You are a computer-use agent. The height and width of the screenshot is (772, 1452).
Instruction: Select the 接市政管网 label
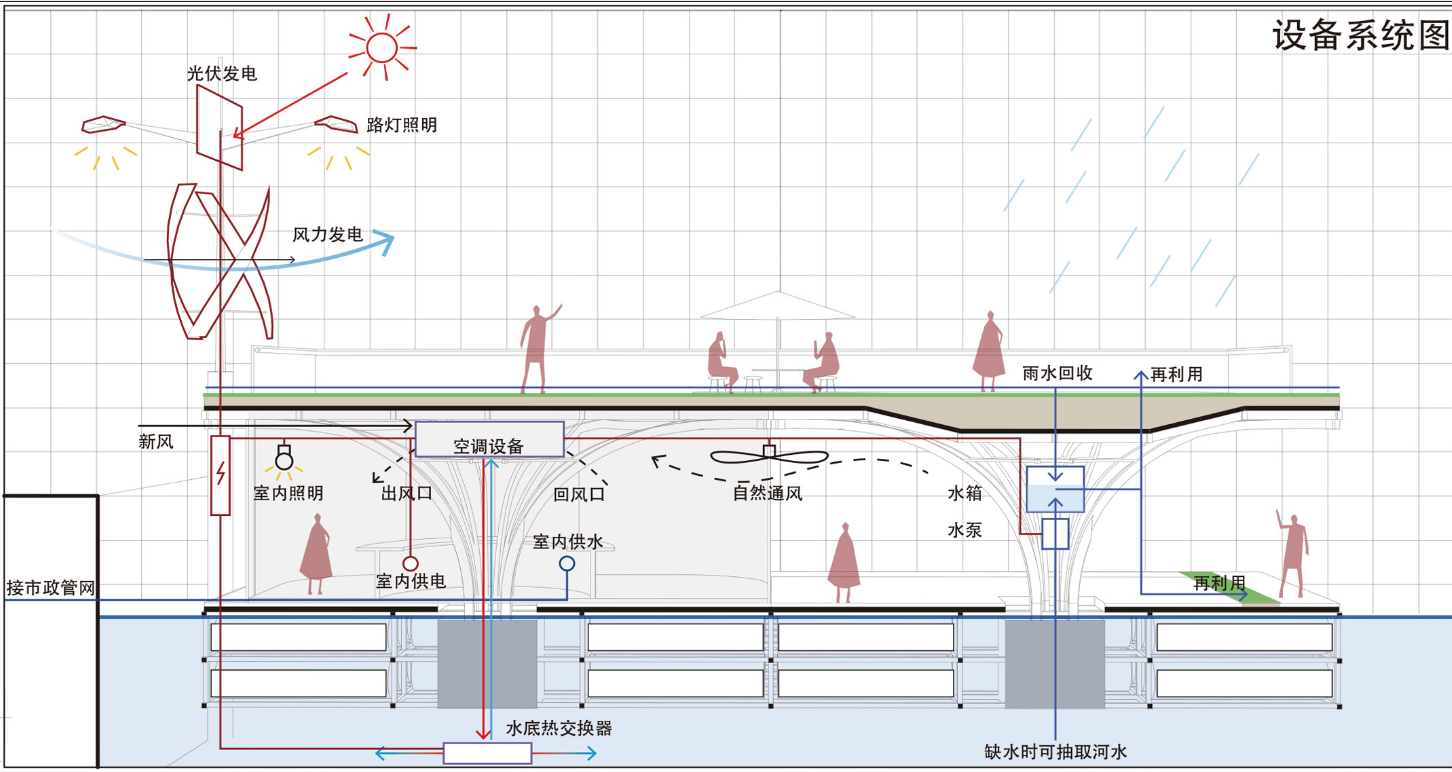point(50,588)
